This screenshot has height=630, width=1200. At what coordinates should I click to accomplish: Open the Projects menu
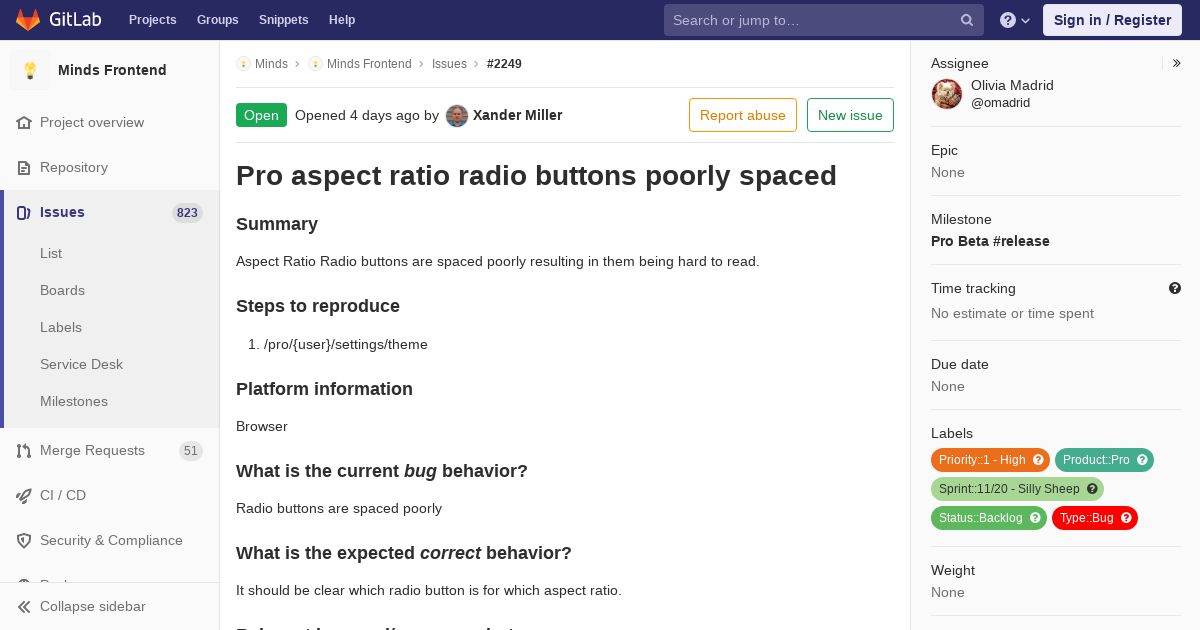click(152, 20)
